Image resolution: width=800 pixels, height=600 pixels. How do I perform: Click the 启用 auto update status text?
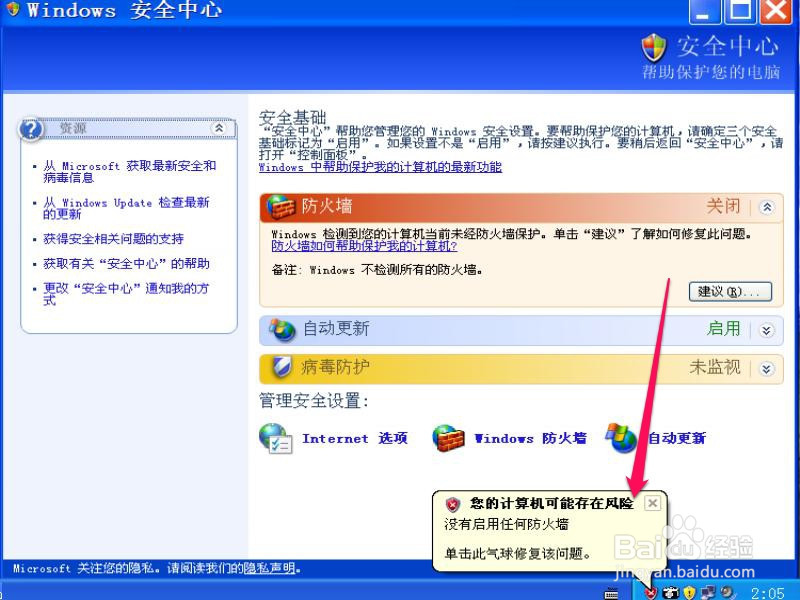(x=723, y=329)
